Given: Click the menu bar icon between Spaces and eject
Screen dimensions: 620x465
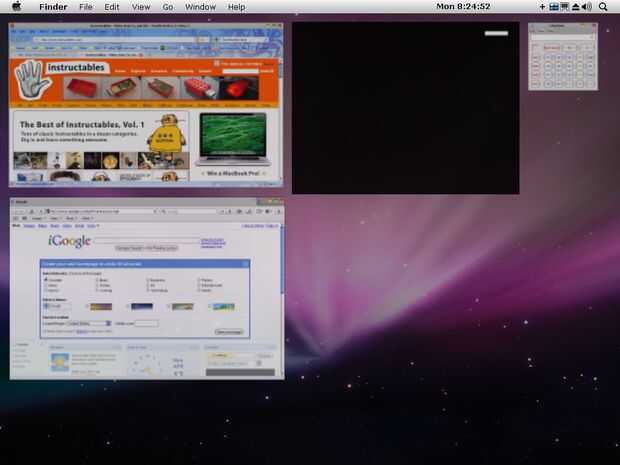Looking at the screenshot, I should coord(565,7).
